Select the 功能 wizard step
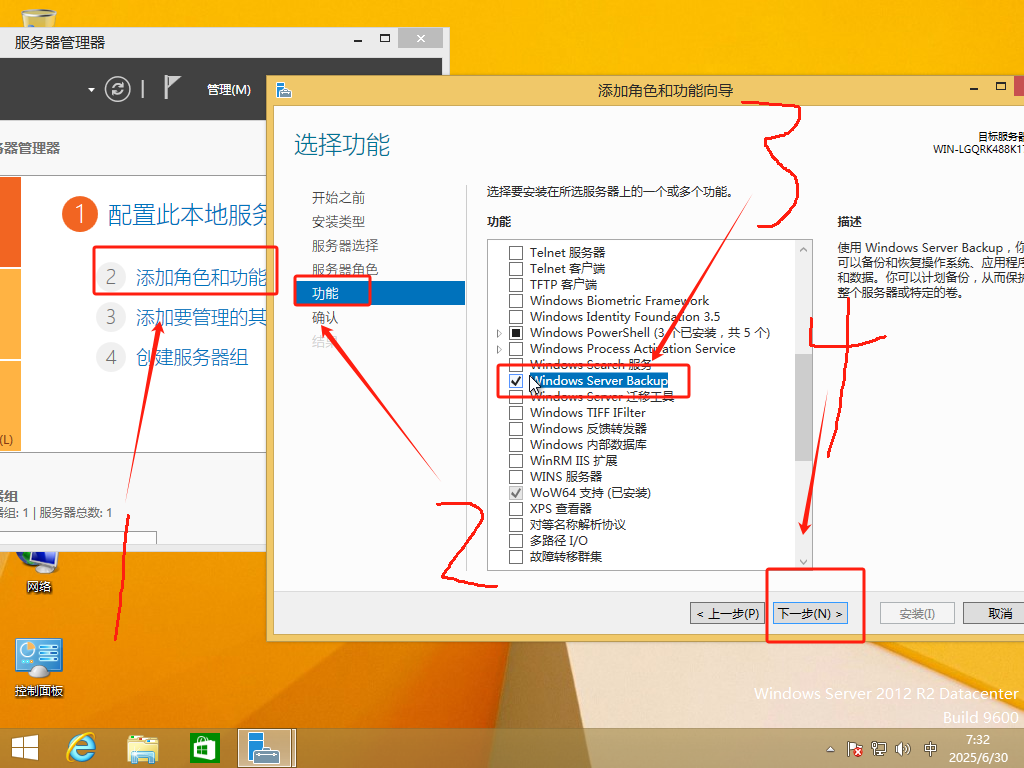Viewport: 1024px width, 768px height. click(x=379, y=293)
